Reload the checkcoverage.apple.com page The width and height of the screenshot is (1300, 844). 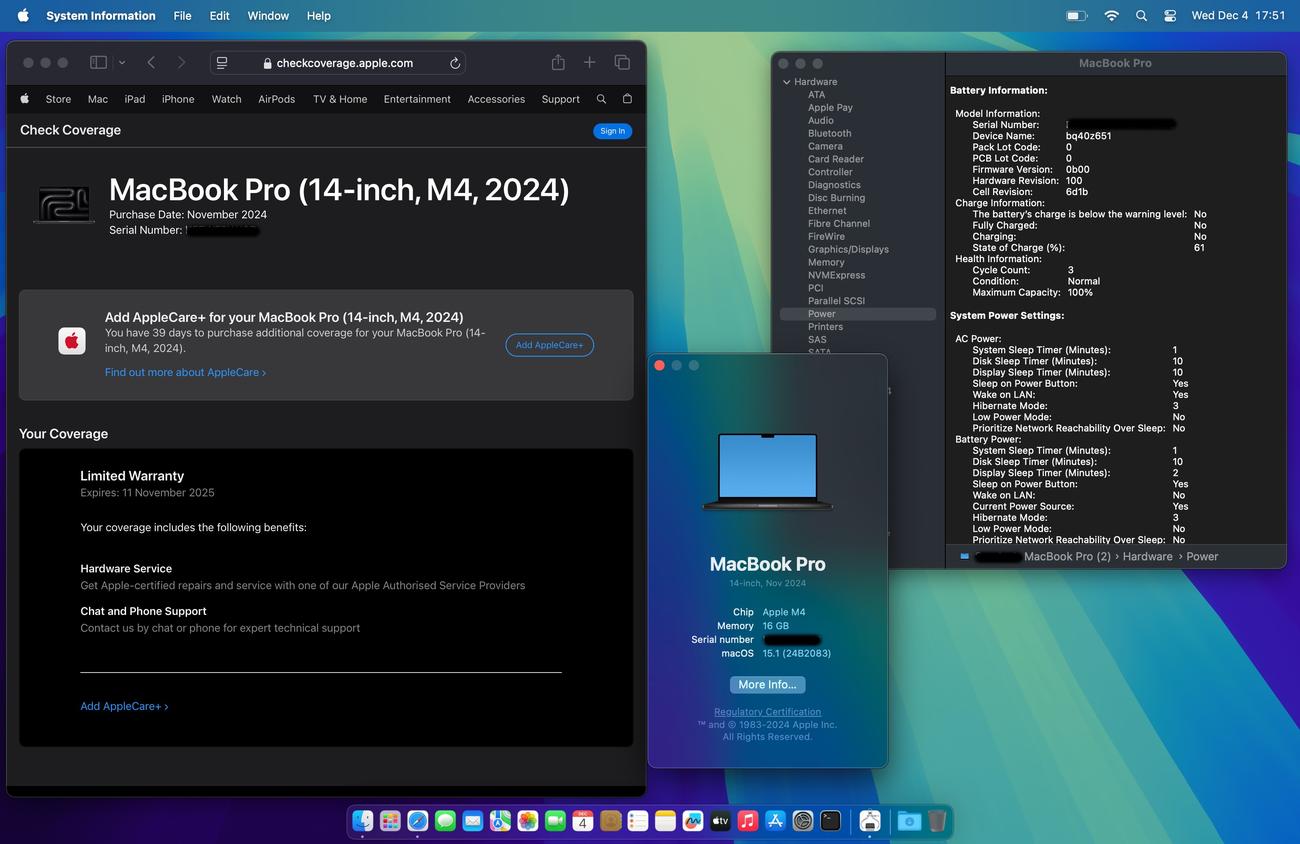click(455, 63)
